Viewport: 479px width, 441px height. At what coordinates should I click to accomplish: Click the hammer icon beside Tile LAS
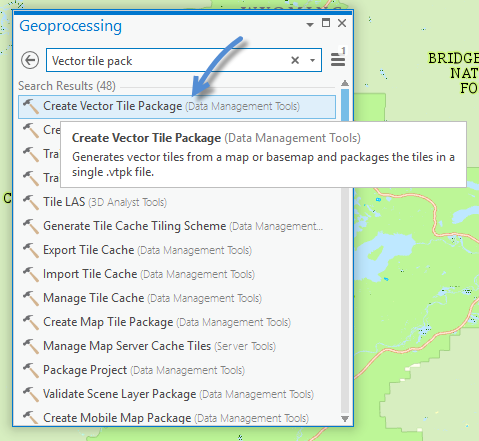tap(31, 202)
